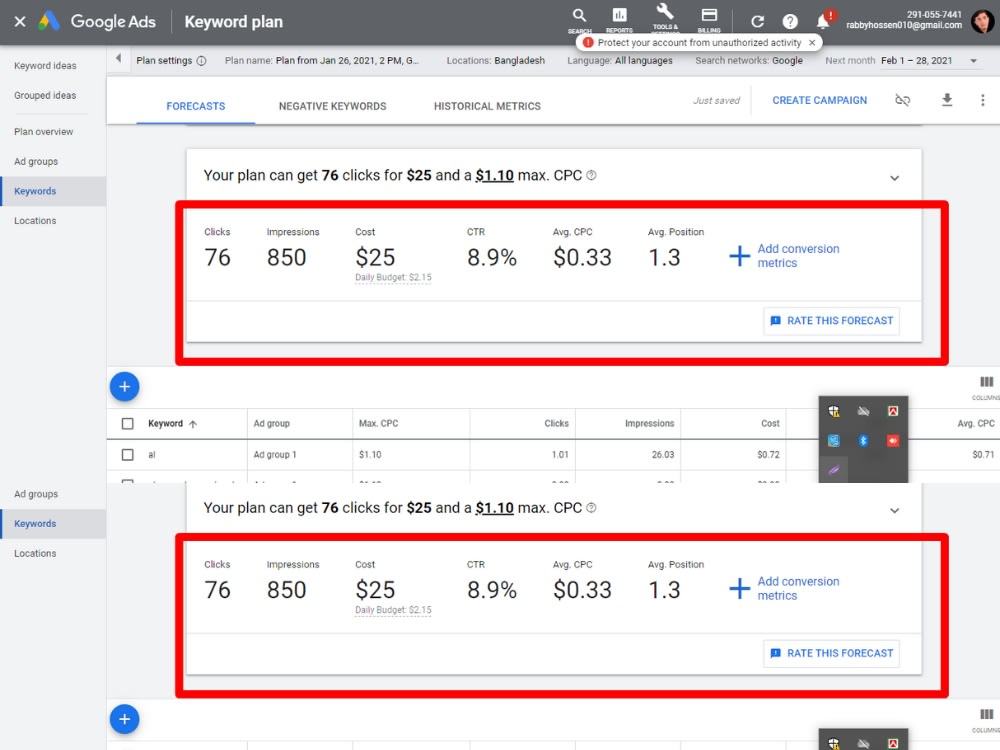Click the help icon beside upper max. CPC

pos(591,175)
